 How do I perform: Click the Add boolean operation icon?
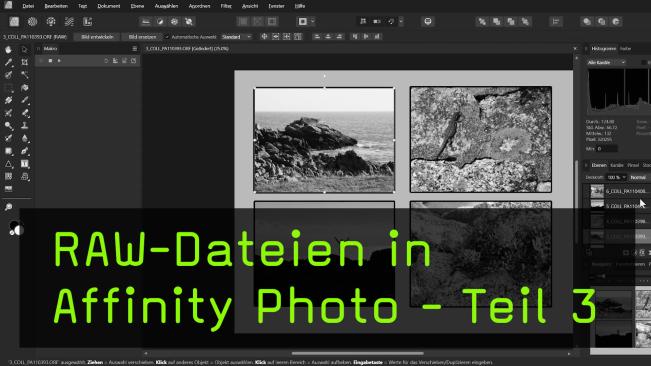click(x=587, y=22)
